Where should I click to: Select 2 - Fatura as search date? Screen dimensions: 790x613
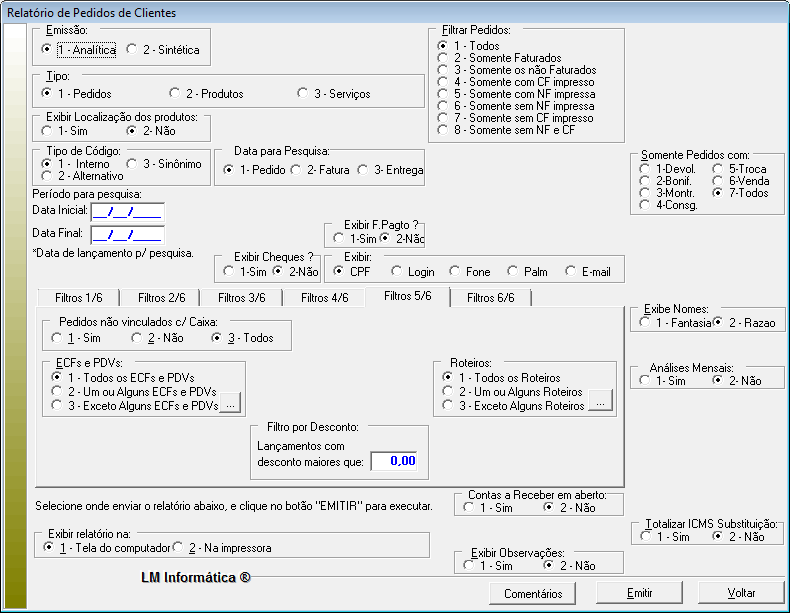pos(296,170)
